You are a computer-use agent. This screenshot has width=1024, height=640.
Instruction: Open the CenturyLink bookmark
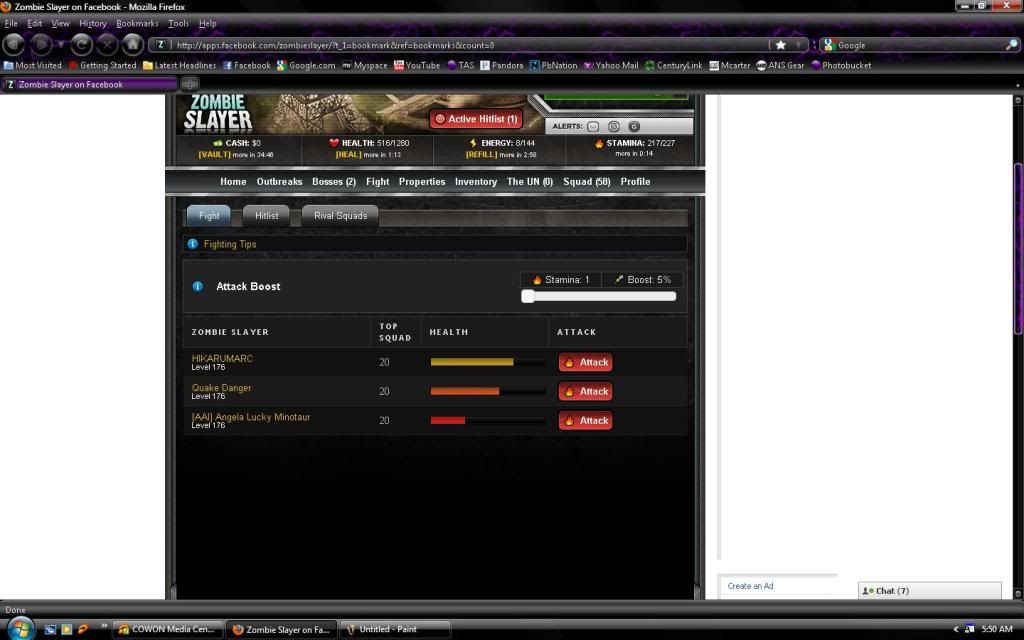pyautogui.click(x=673, y=65)
